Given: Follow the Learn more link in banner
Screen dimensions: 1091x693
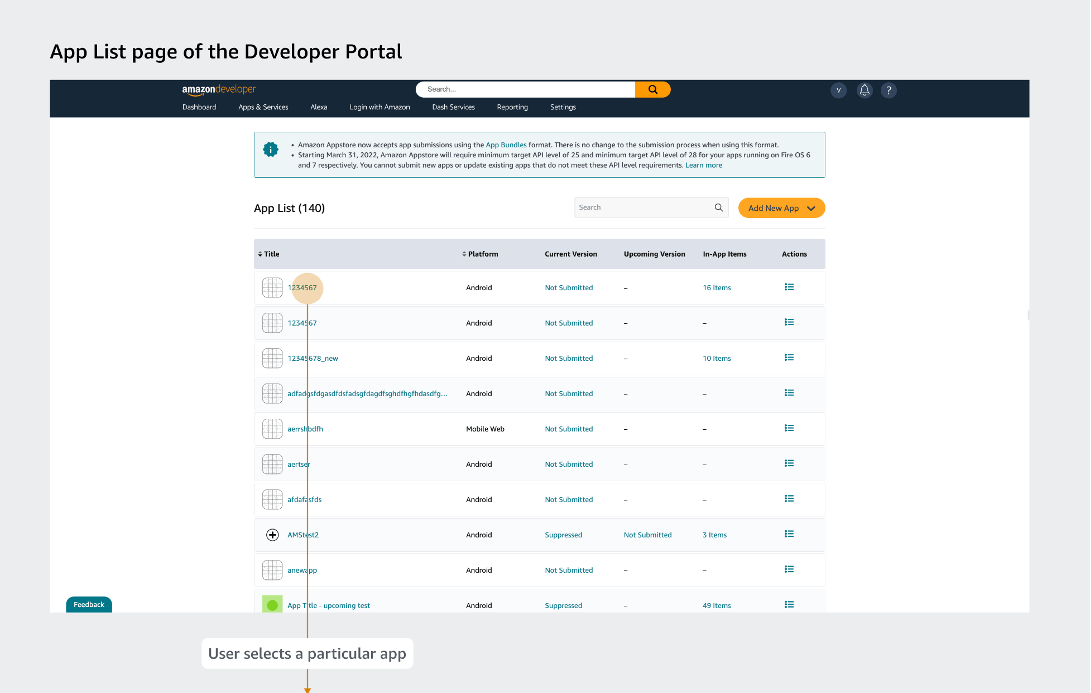Looking at the screenshot, I should [x=703, y=165].
